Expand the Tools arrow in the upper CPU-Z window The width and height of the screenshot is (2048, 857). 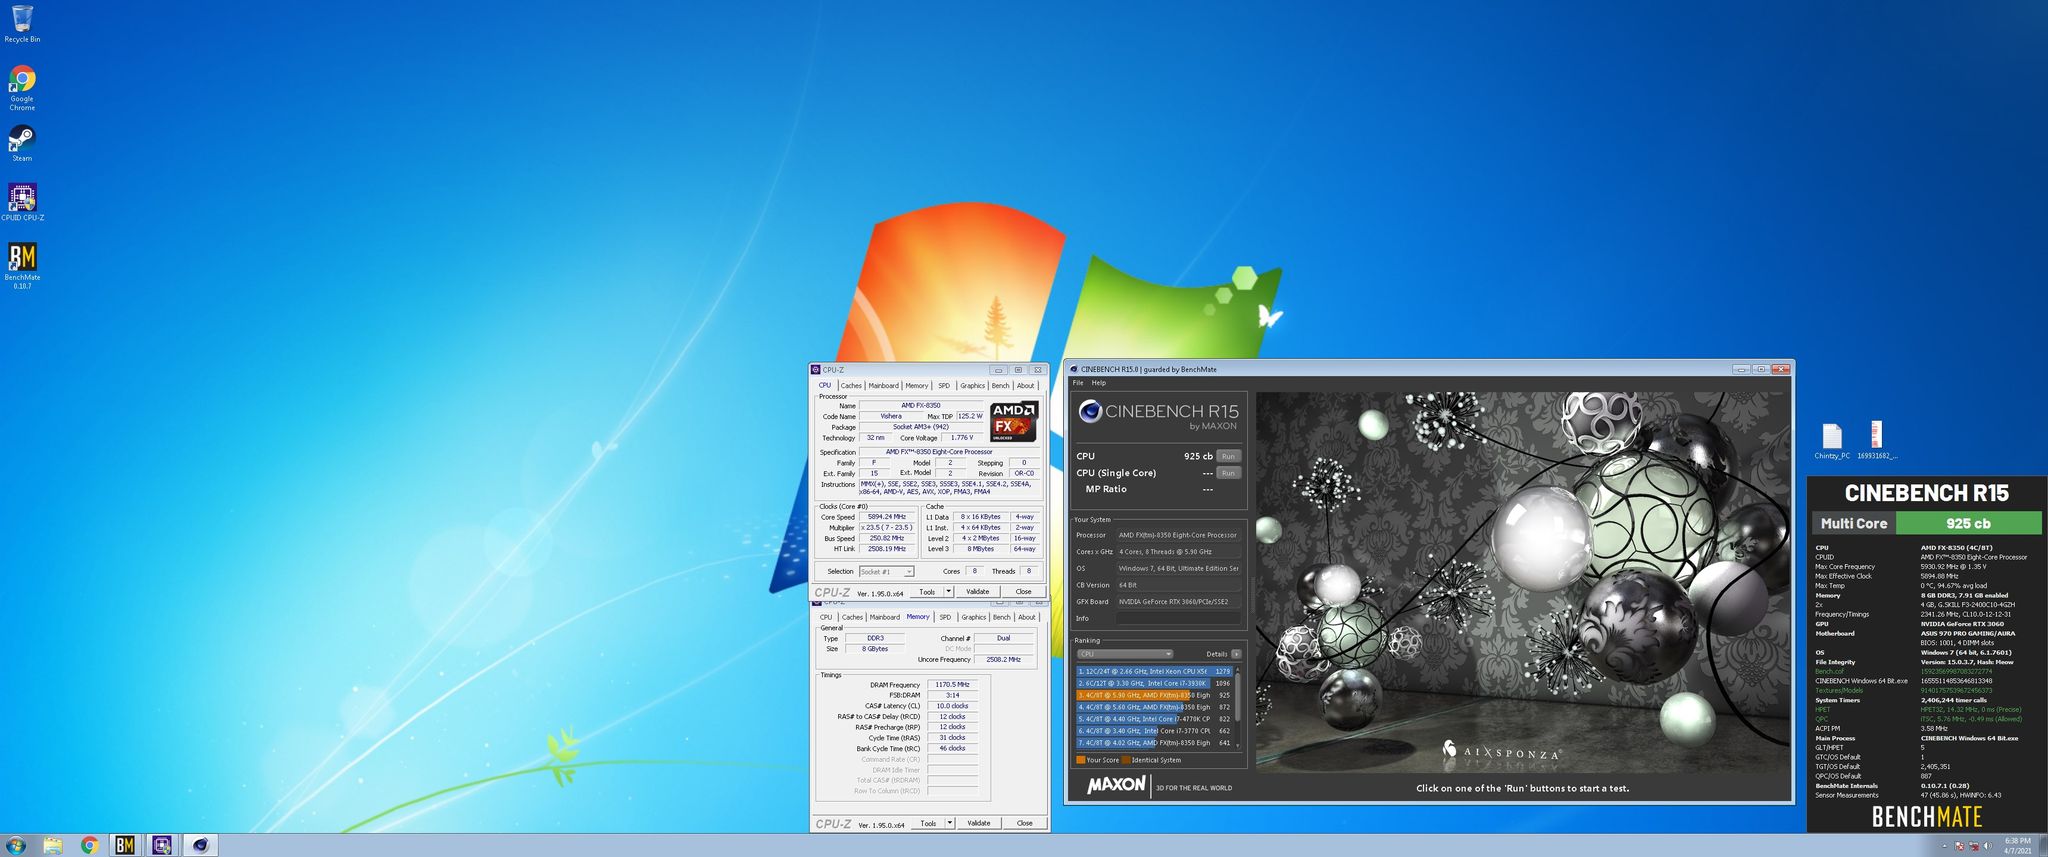(949, 592)
